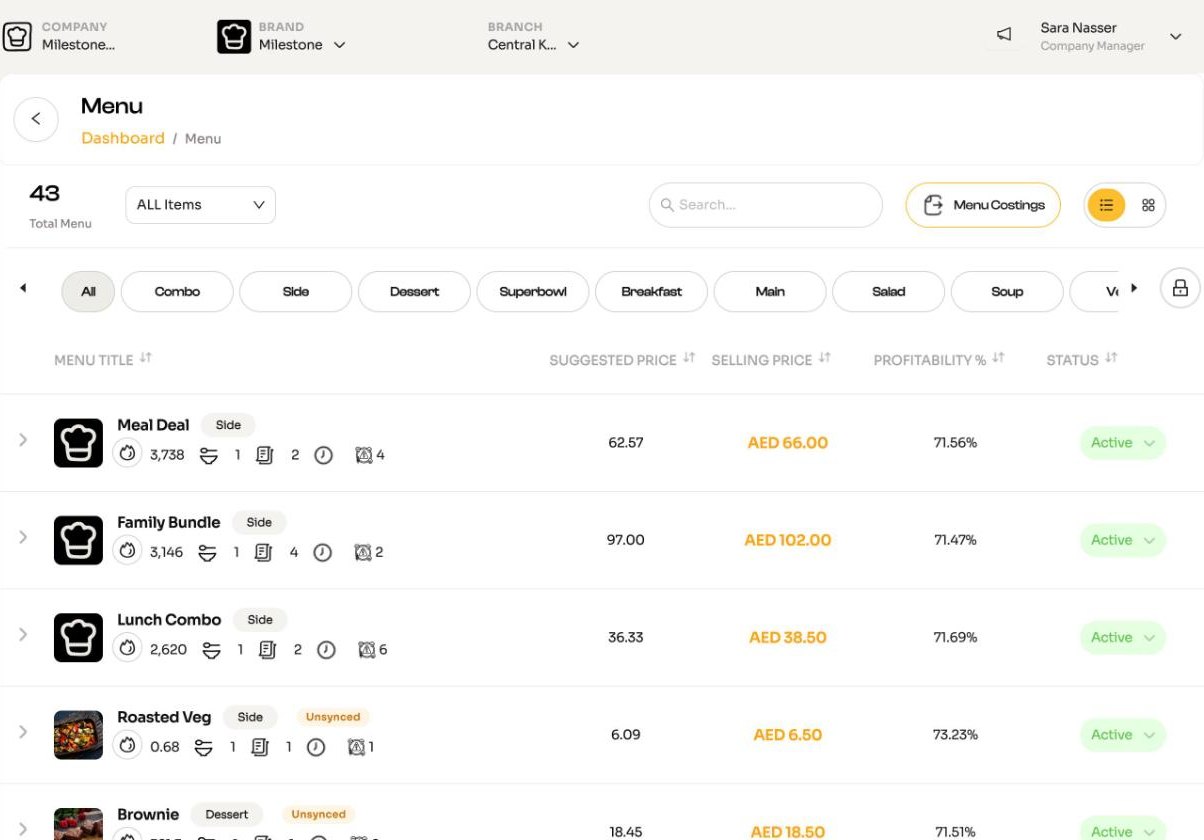Sort by Selling Price

(x=824, y=358)
